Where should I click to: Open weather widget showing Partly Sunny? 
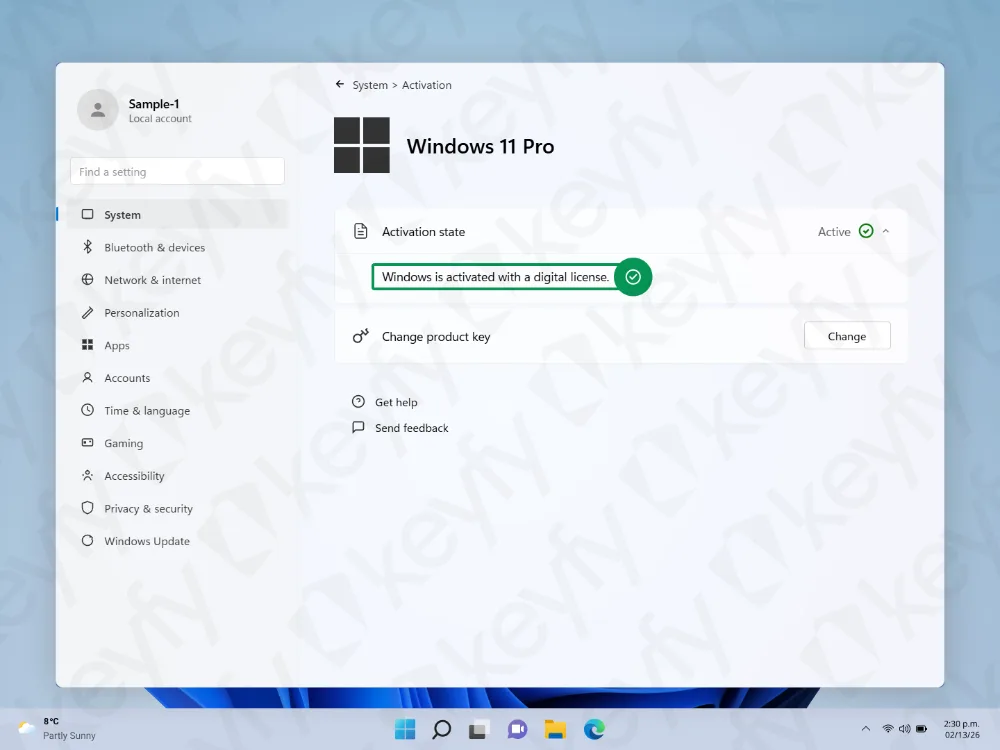(56, 728)
